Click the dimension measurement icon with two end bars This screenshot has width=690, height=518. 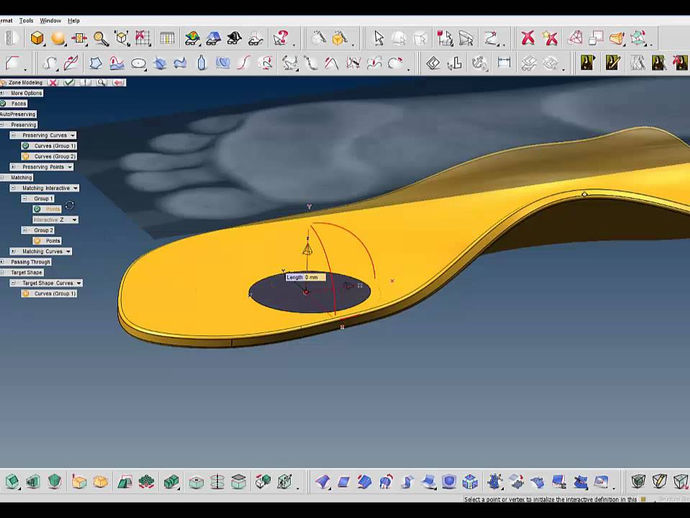(x=503, y=63)
